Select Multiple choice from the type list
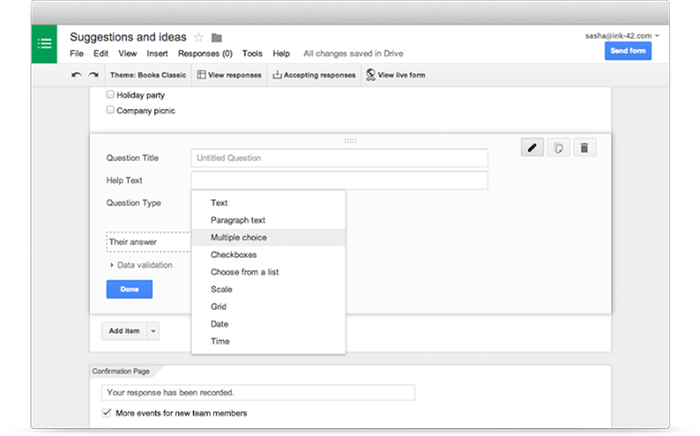This screenshot has width=700, height=436. click(238, 238)
